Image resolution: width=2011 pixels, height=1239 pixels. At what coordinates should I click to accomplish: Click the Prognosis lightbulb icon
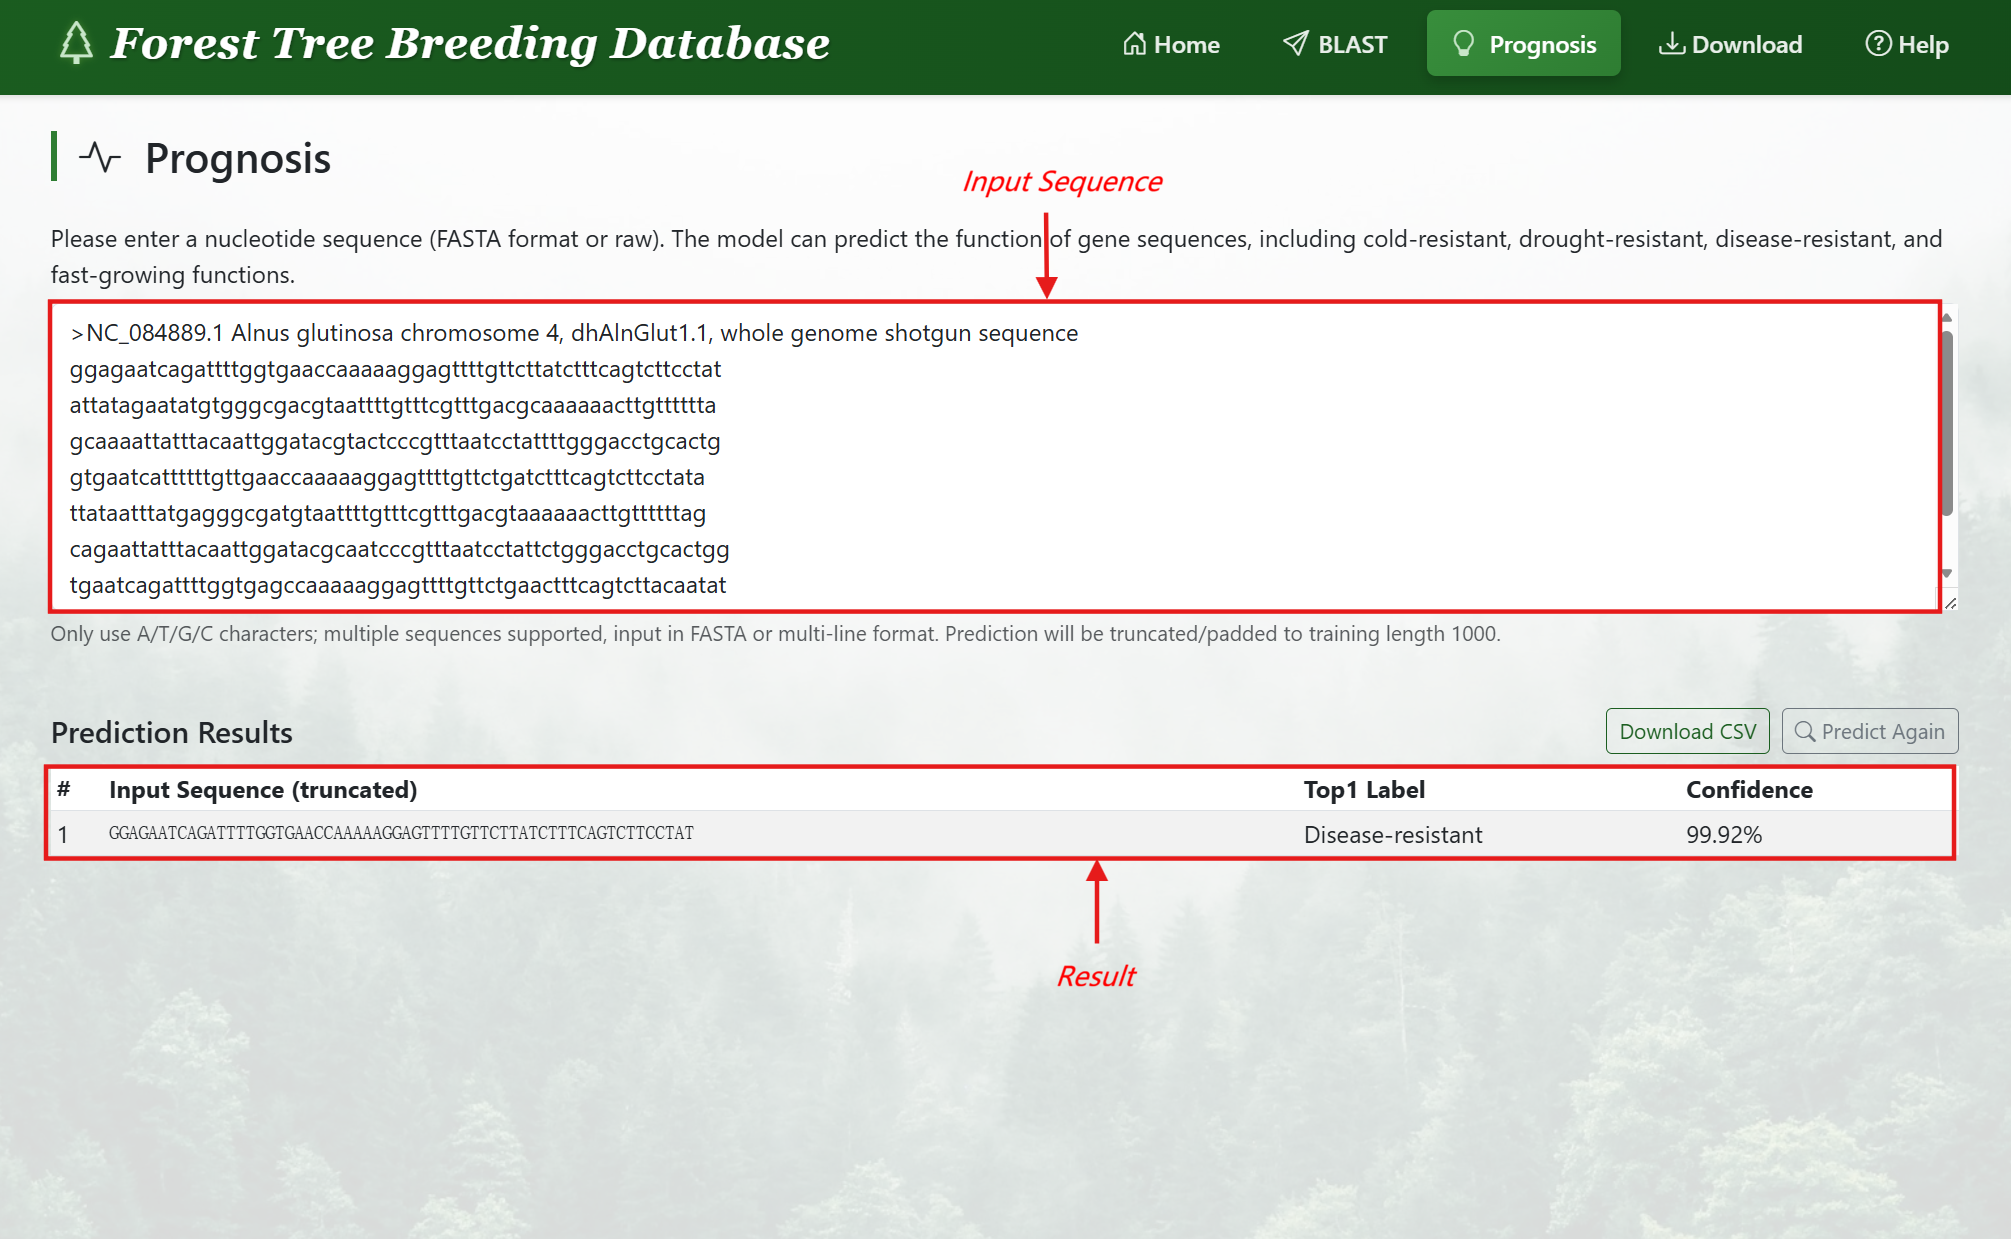tap(1463, 44)
